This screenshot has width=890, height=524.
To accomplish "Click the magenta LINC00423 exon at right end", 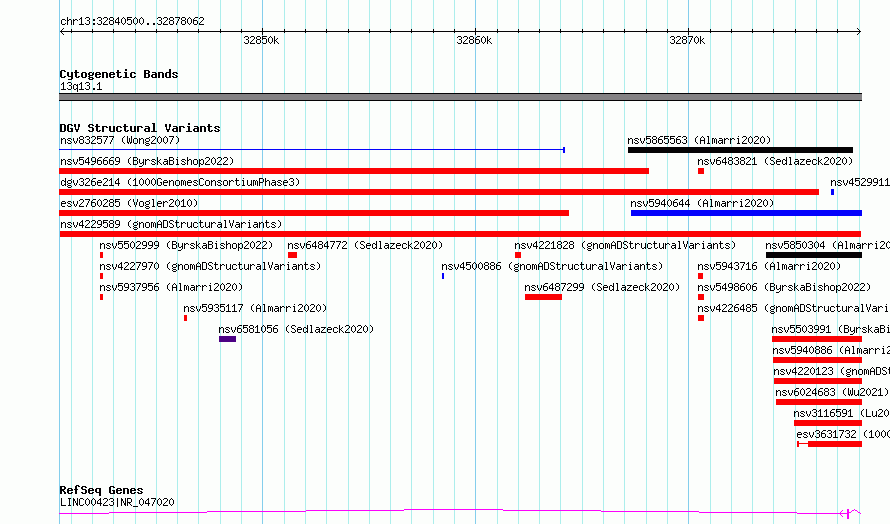I will click(x=848, y=514).
